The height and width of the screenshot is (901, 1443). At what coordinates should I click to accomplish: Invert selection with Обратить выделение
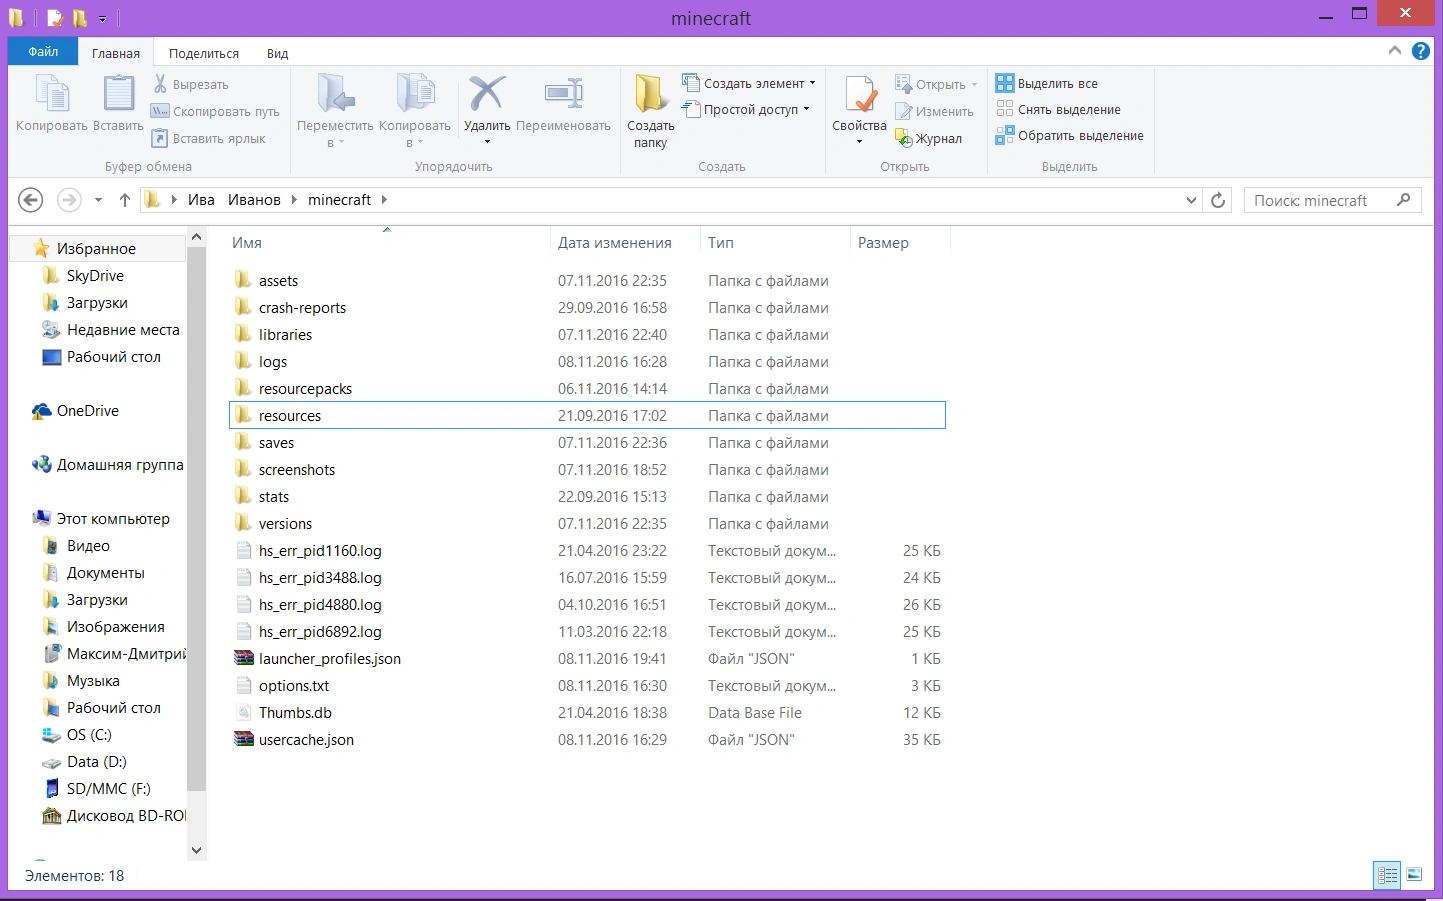tap(1070, 135)
